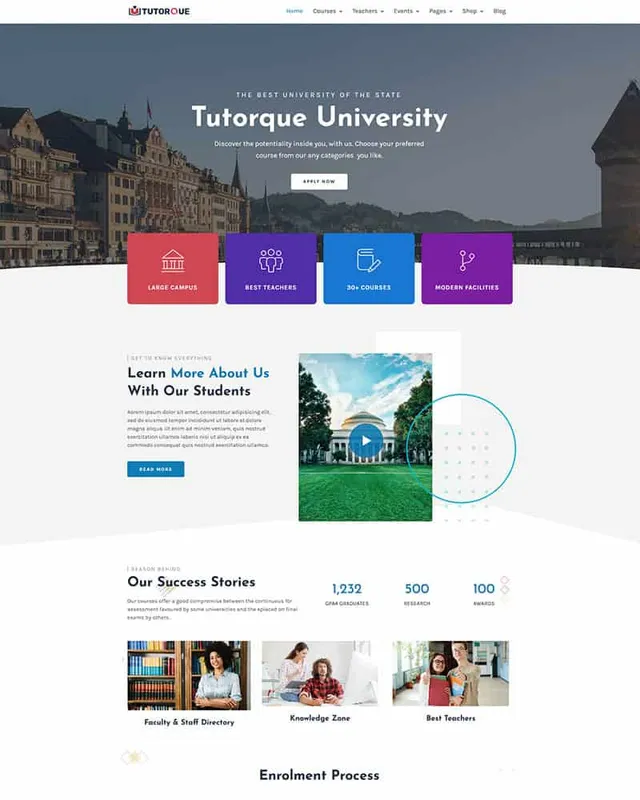Follow the Best Teachers caption link
The height and width of the screenshot is (800, 640).
point(451,718)
